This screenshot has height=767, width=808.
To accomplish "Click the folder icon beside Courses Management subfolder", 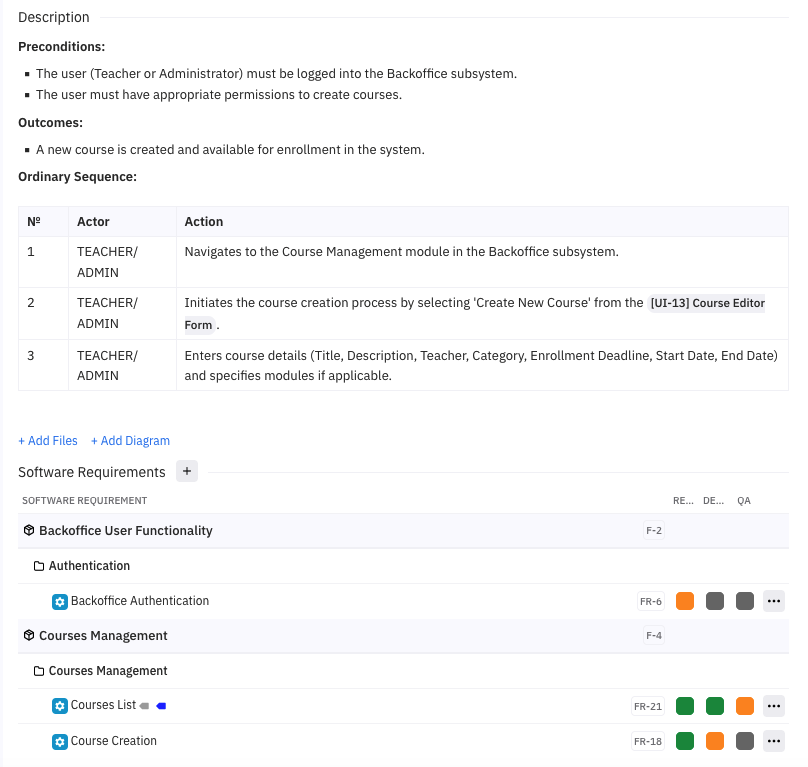I will 39,671.
